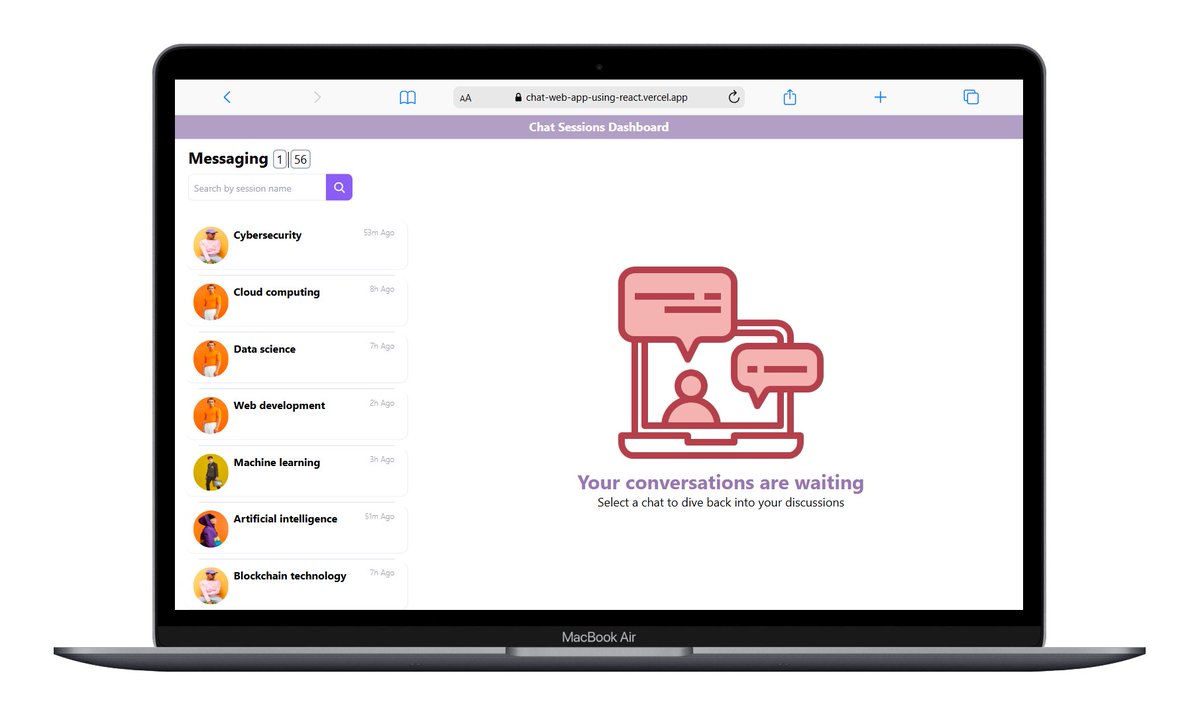The height and width of the screenshot is (716, 1200).
Task: Open the Web development chat session
Action: tap(298, 415)
